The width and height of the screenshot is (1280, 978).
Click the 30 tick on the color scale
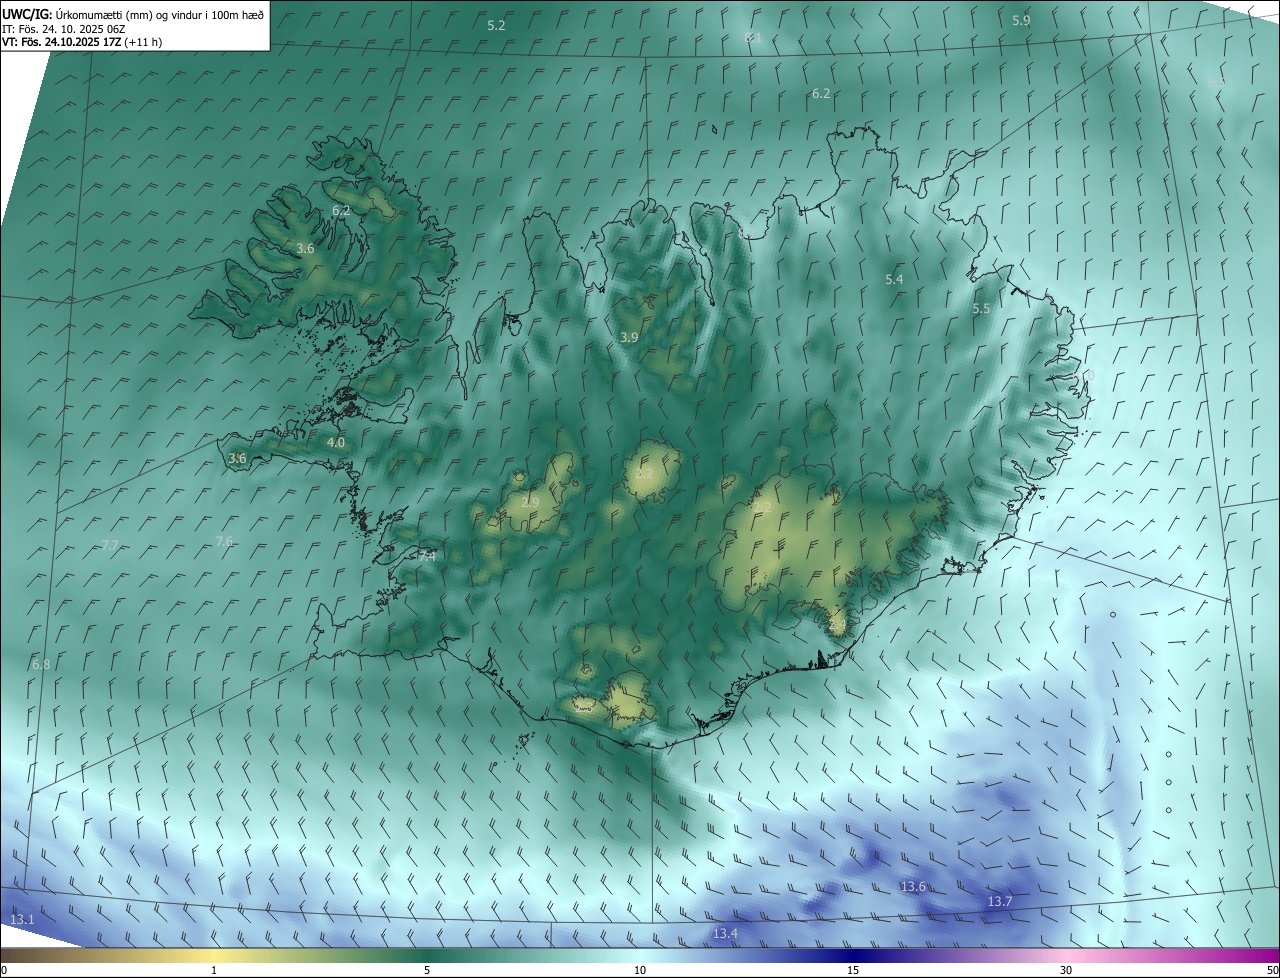(x=1066, y=971)
